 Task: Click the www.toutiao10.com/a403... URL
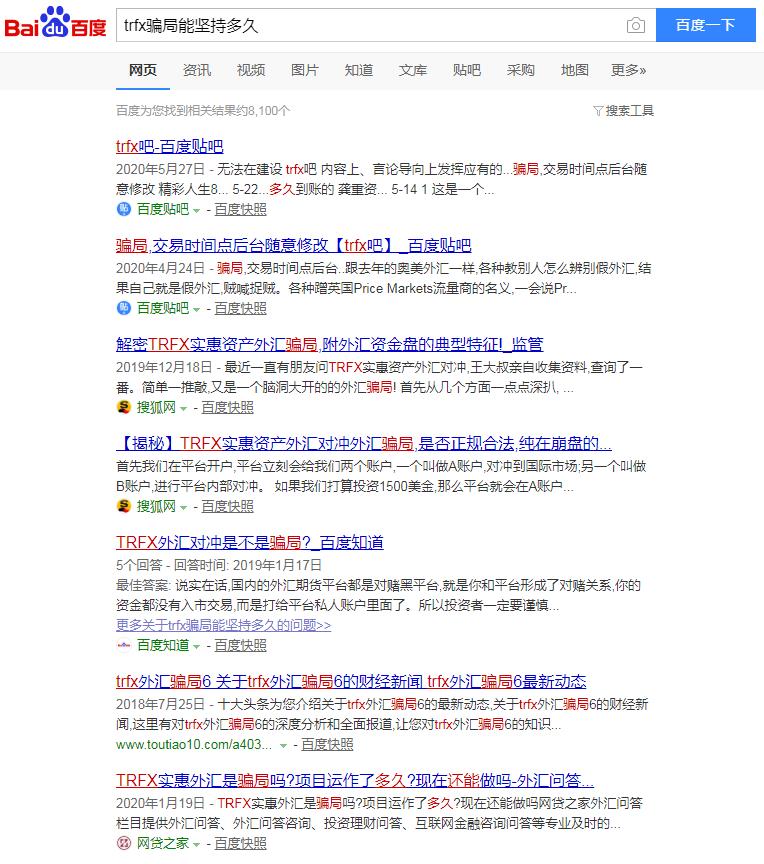[194, 744]
